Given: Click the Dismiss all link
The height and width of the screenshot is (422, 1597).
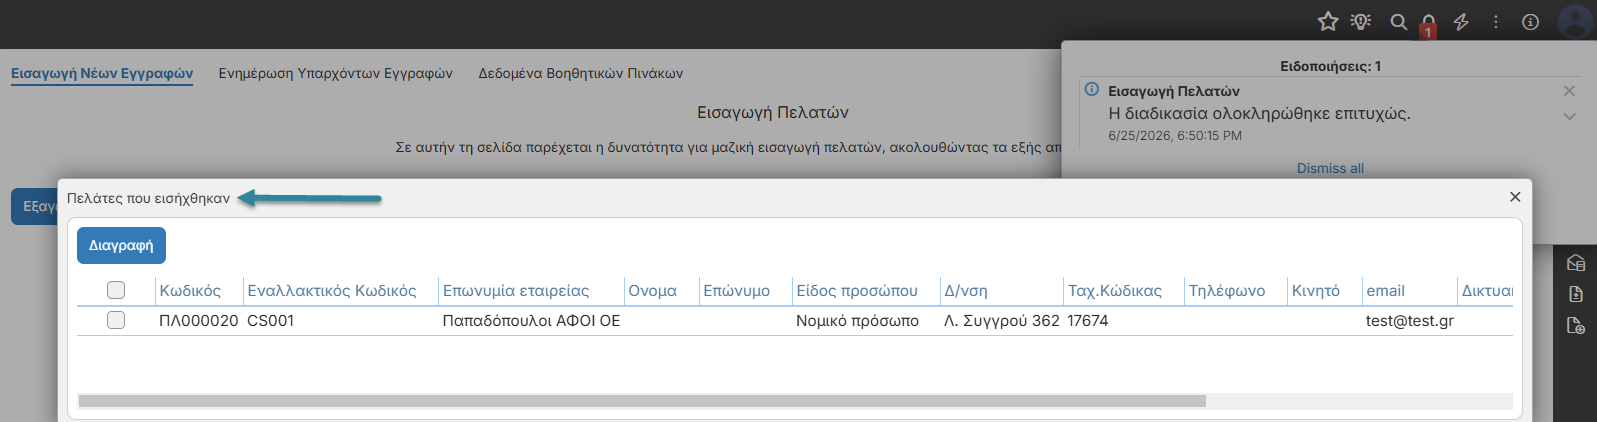Looking at the screenshot, I should (1330, 168).
